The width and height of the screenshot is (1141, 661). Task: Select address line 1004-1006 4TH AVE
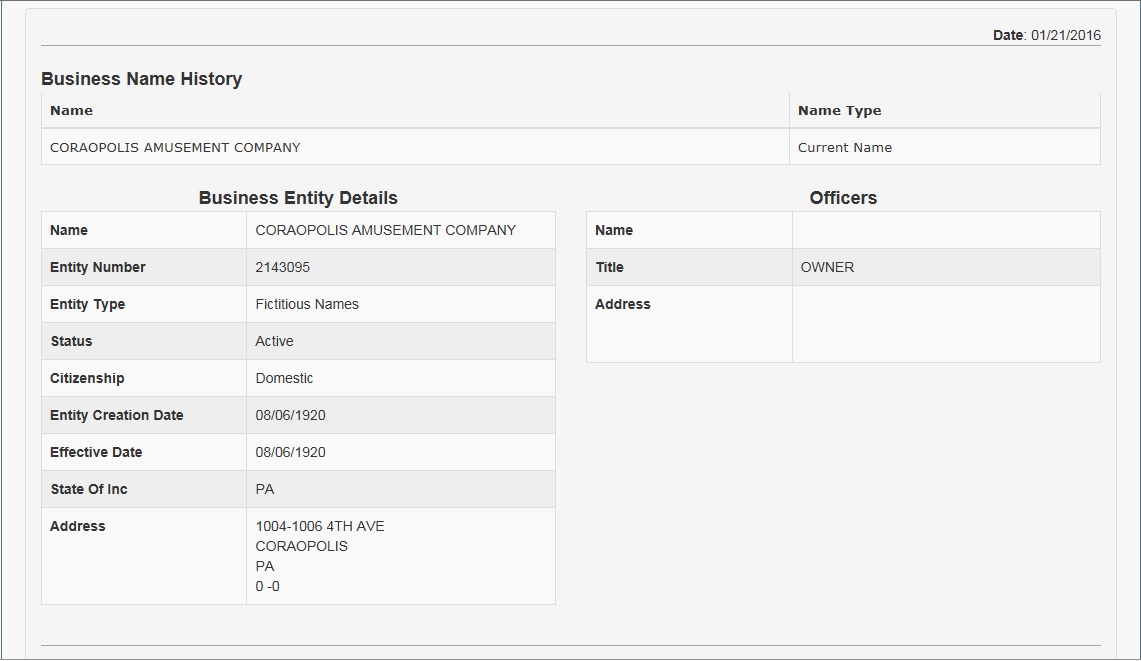pos(319,526)
